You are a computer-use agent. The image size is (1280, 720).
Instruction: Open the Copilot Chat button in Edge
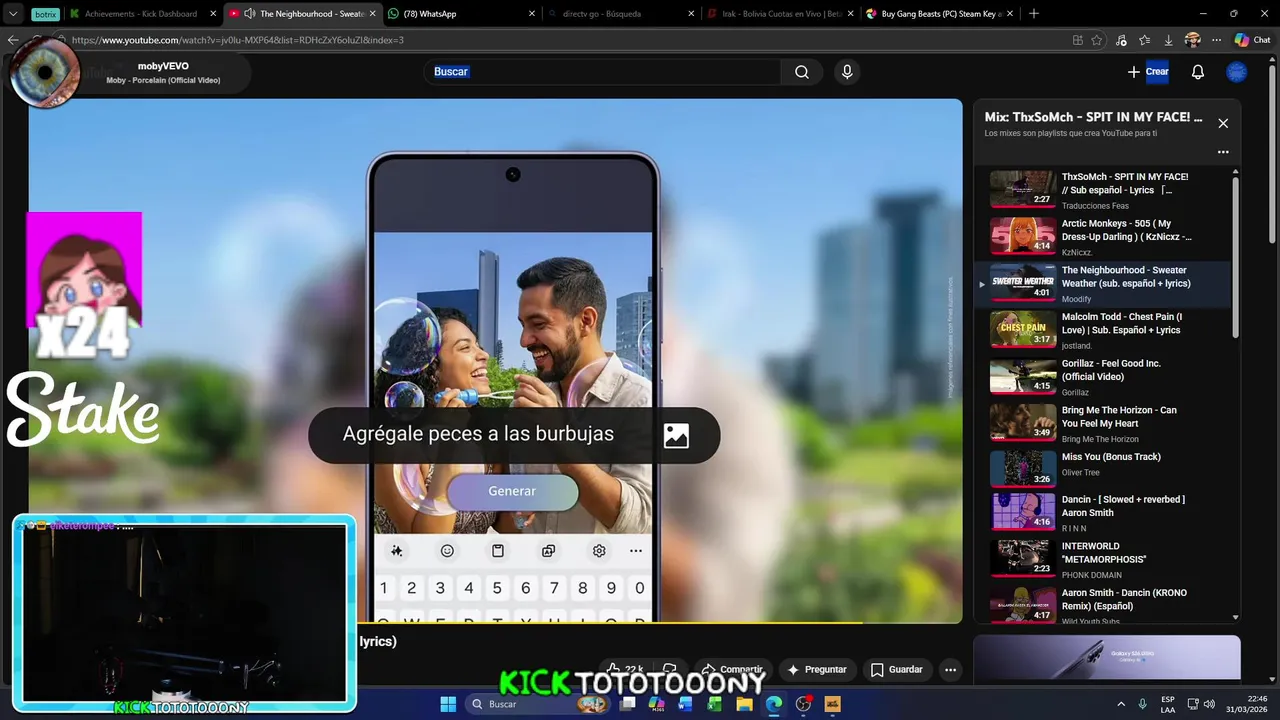(x=1252, y=40)
